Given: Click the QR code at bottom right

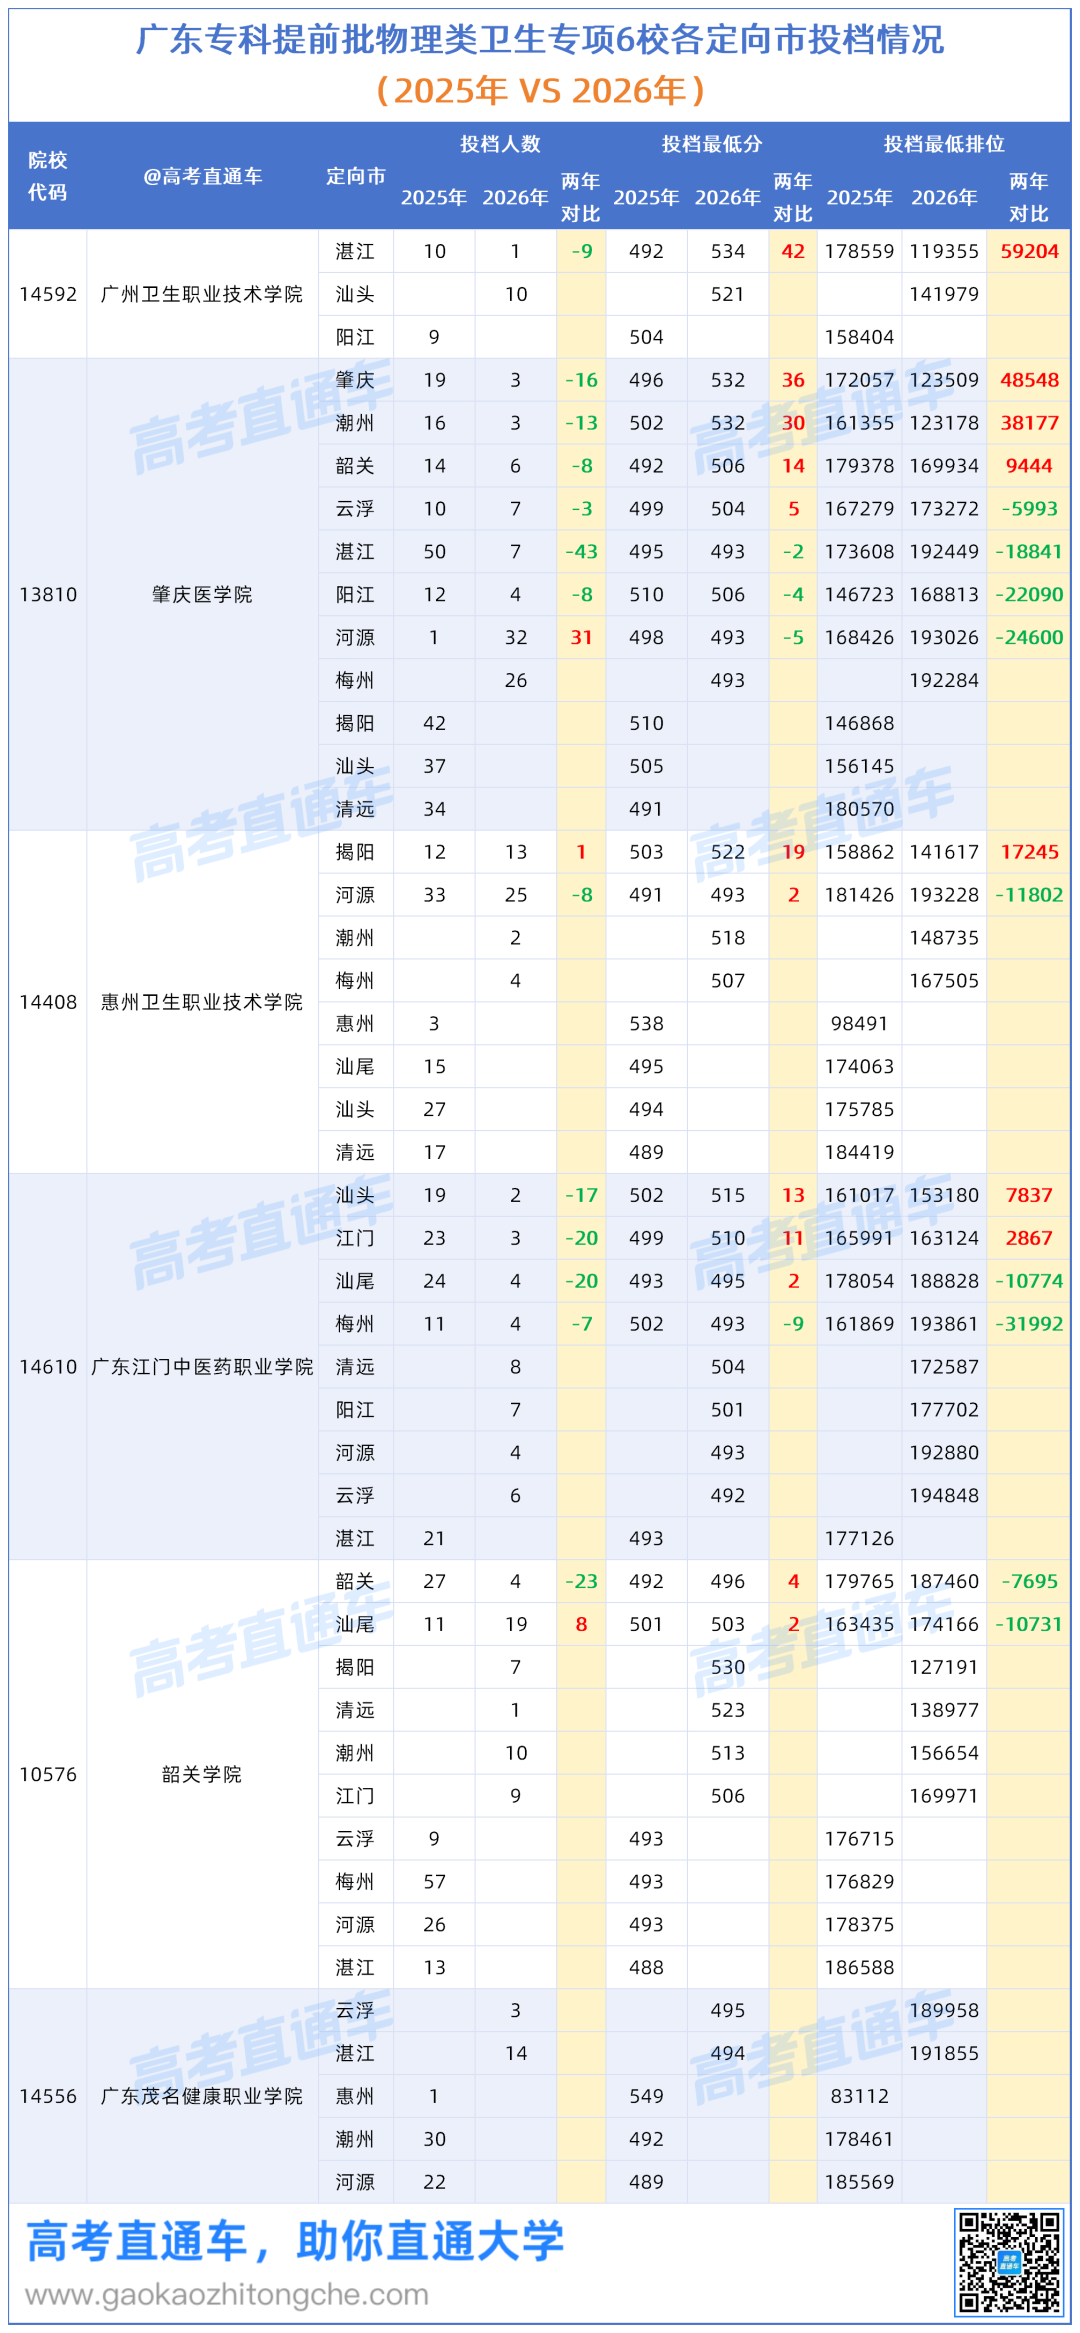Looking at the screenshot, I should [x=1009, y=2262].
